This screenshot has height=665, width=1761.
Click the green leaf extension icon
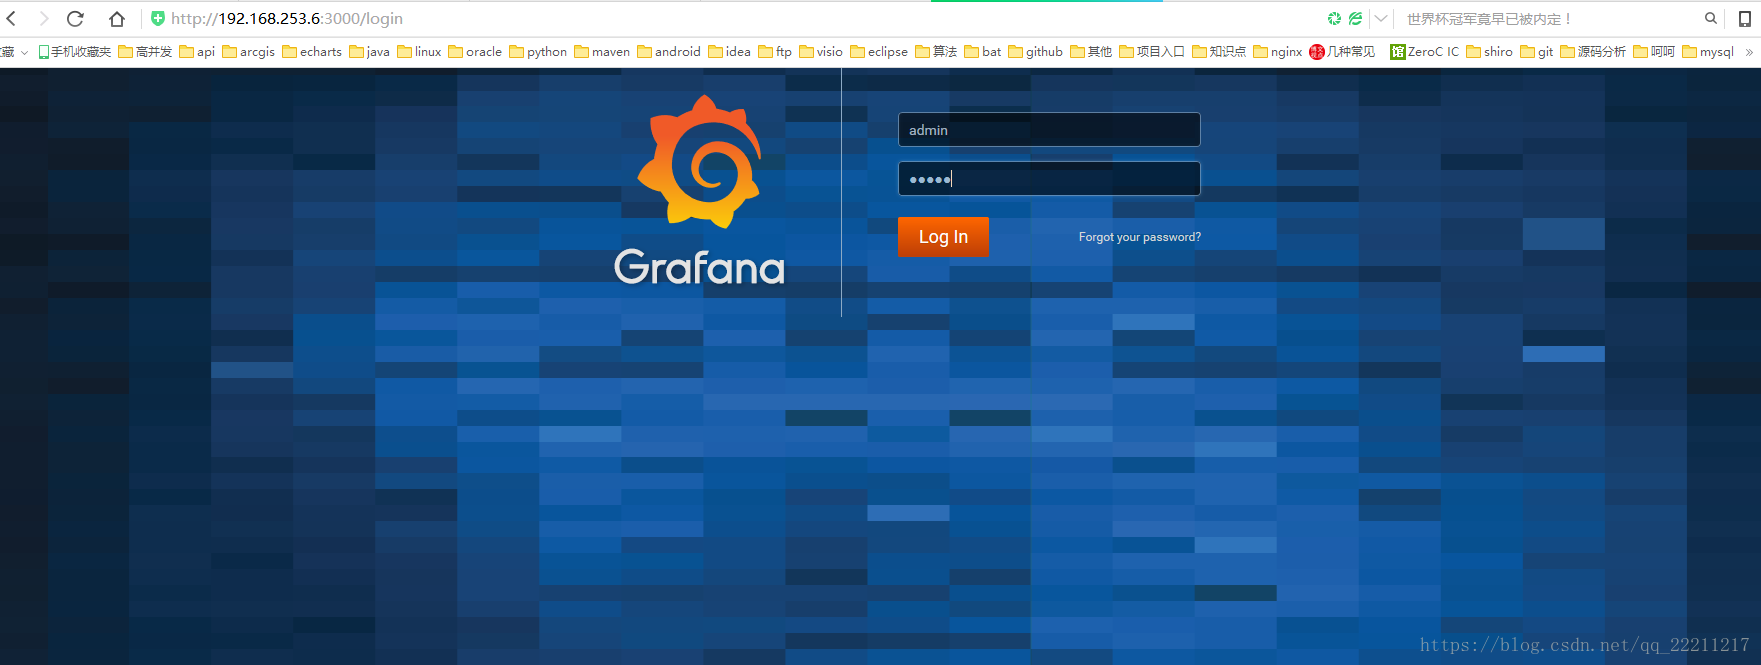click(x=1355, y=18)
